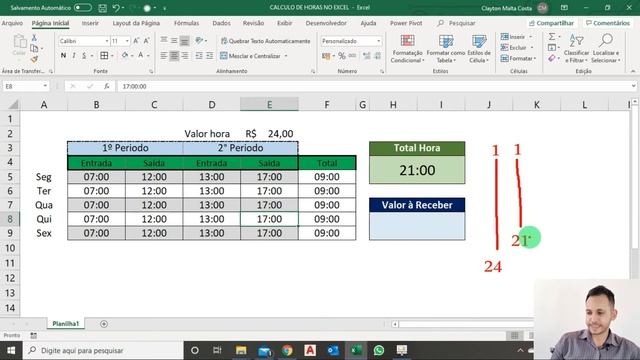This screenshot has width=640, height=360.
Task: Add a new sheet with plus button
Action: [x=104, y=324]
